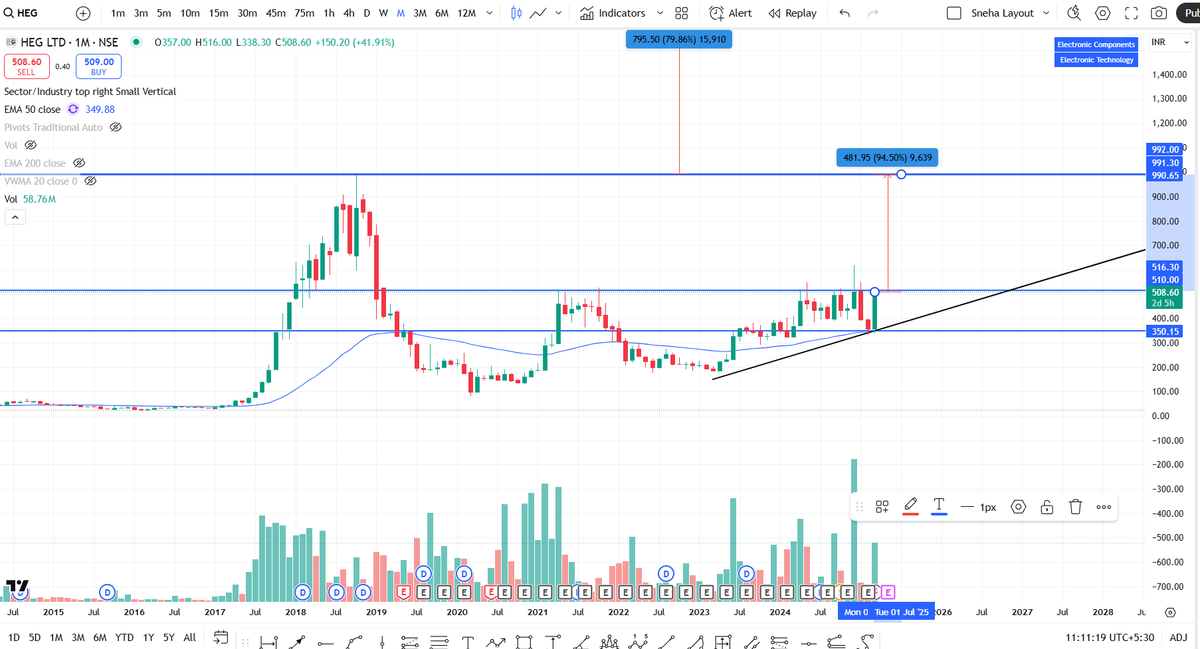The image size is (1200, 649).
Task: Click the 350.15 price level label
Action: point(1165,331)
